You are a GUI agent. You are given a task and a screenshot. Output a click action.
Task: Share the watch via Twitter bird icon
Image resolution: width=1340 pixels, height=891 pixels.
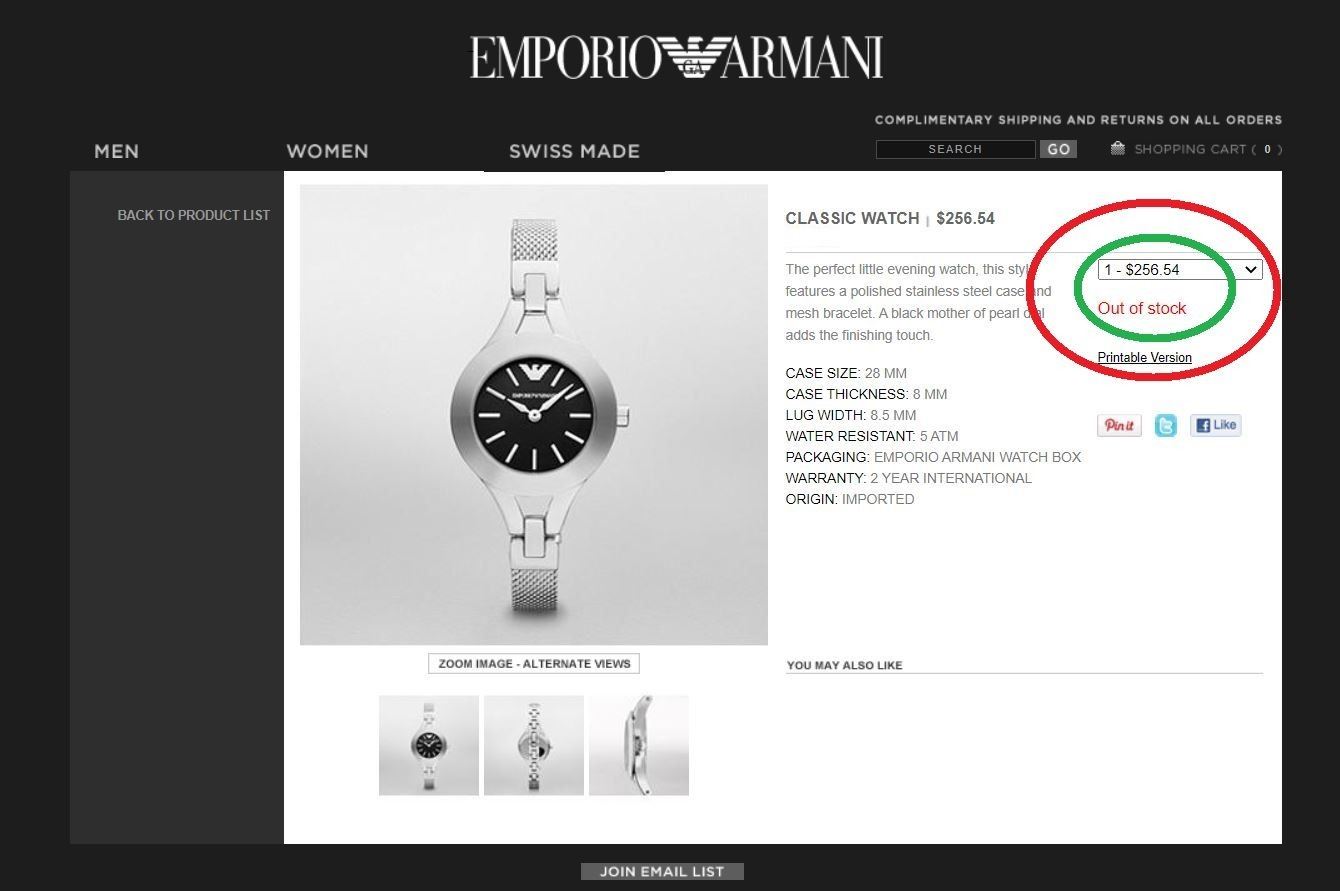pyautogui.click(x=1166, y=425)
